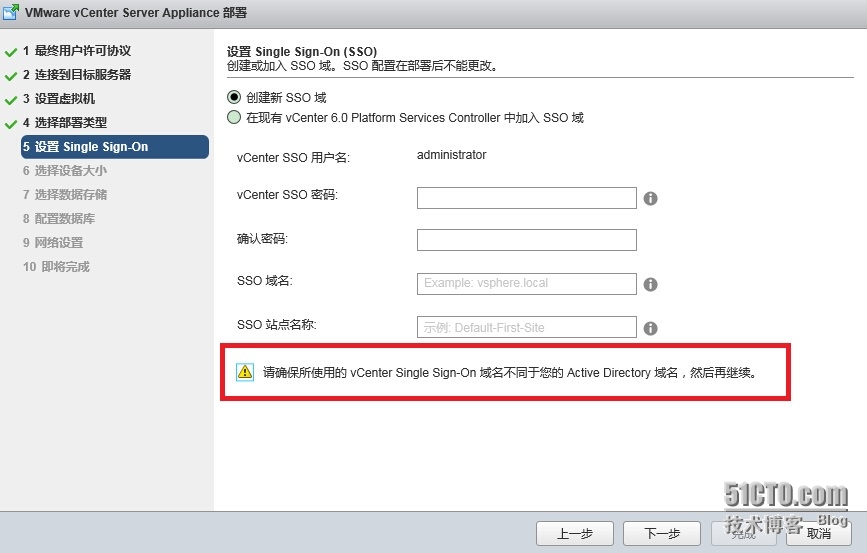This screenshot has height=553, width=867.
Task: Click the info icon beside SSO domain name
Action: point(650,284)
